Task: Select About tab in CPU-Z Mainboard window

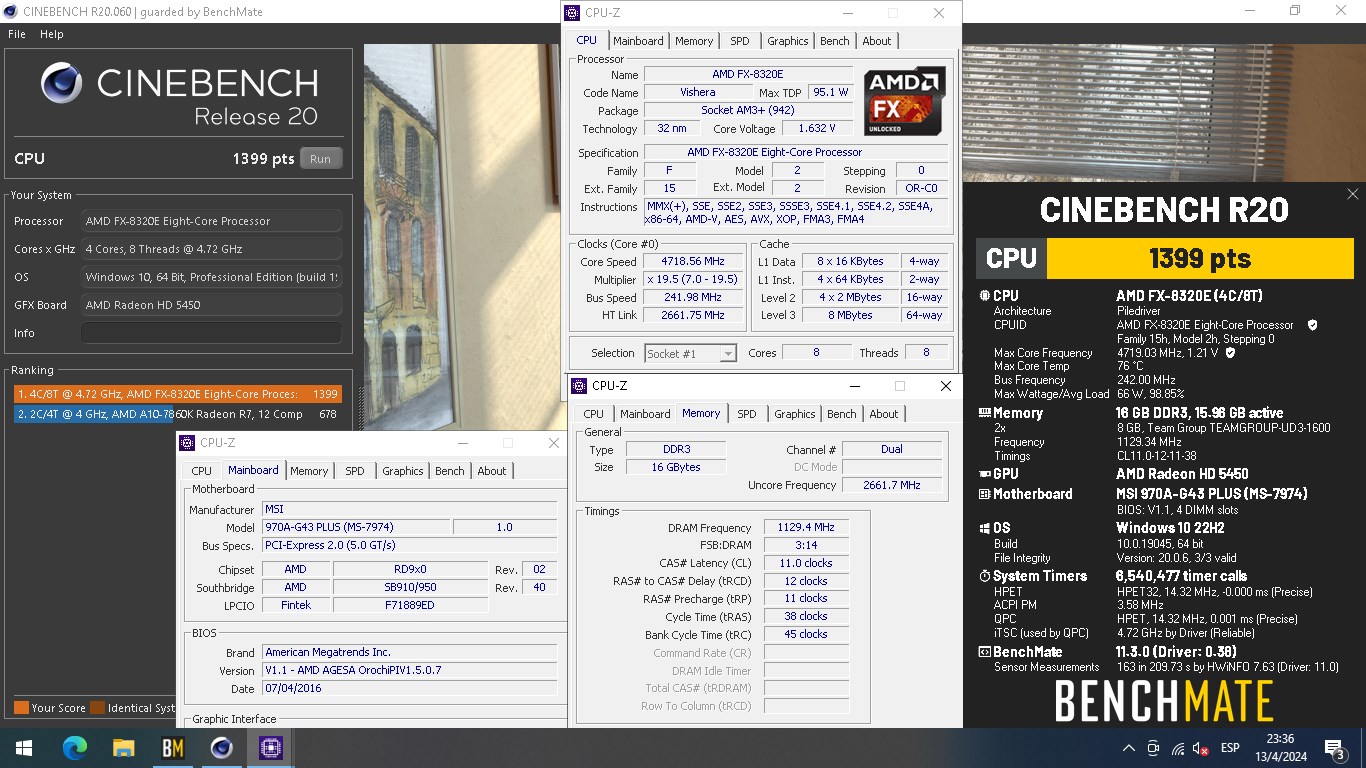Action: click(492, 471)
